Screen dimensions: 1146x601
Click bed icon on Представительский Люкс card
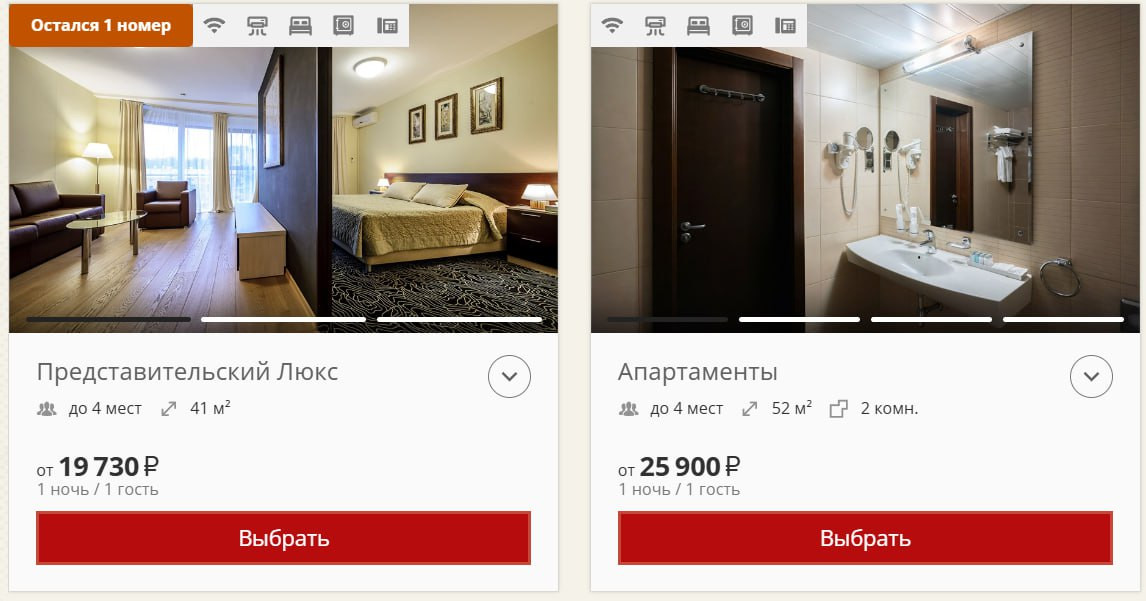point(300,26)
